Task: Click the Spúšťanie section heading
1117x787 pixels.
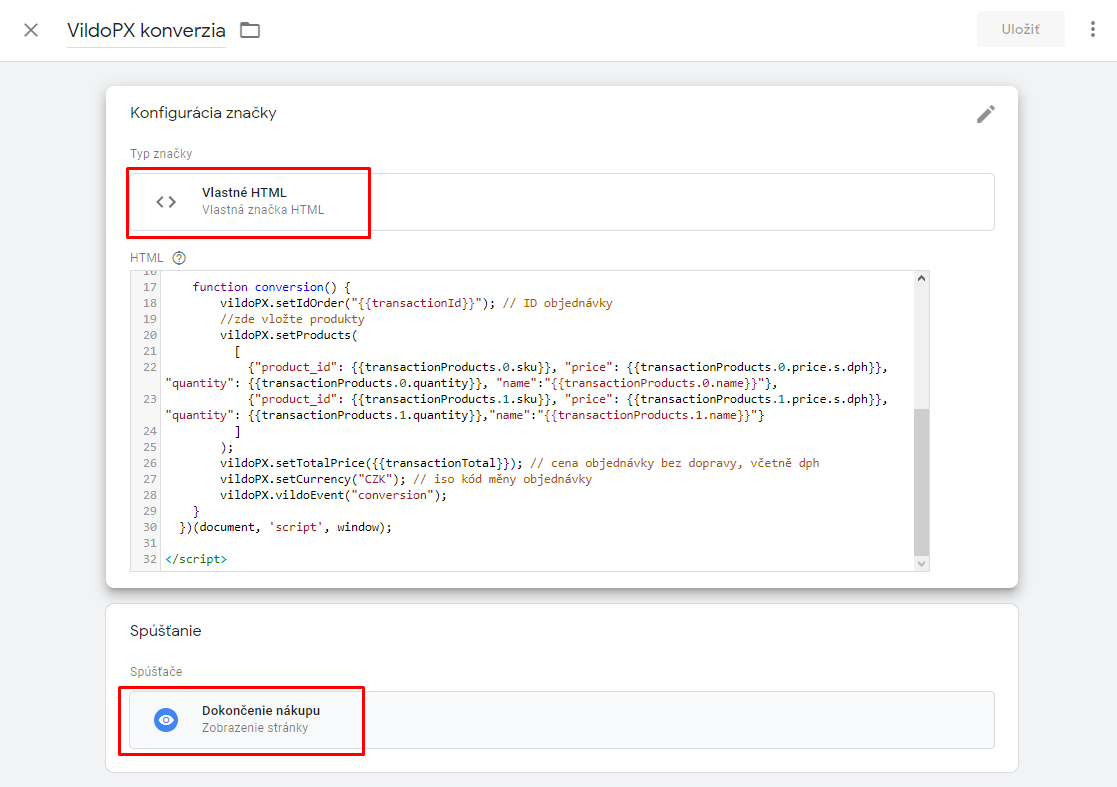Action: (x=165, y=631)
